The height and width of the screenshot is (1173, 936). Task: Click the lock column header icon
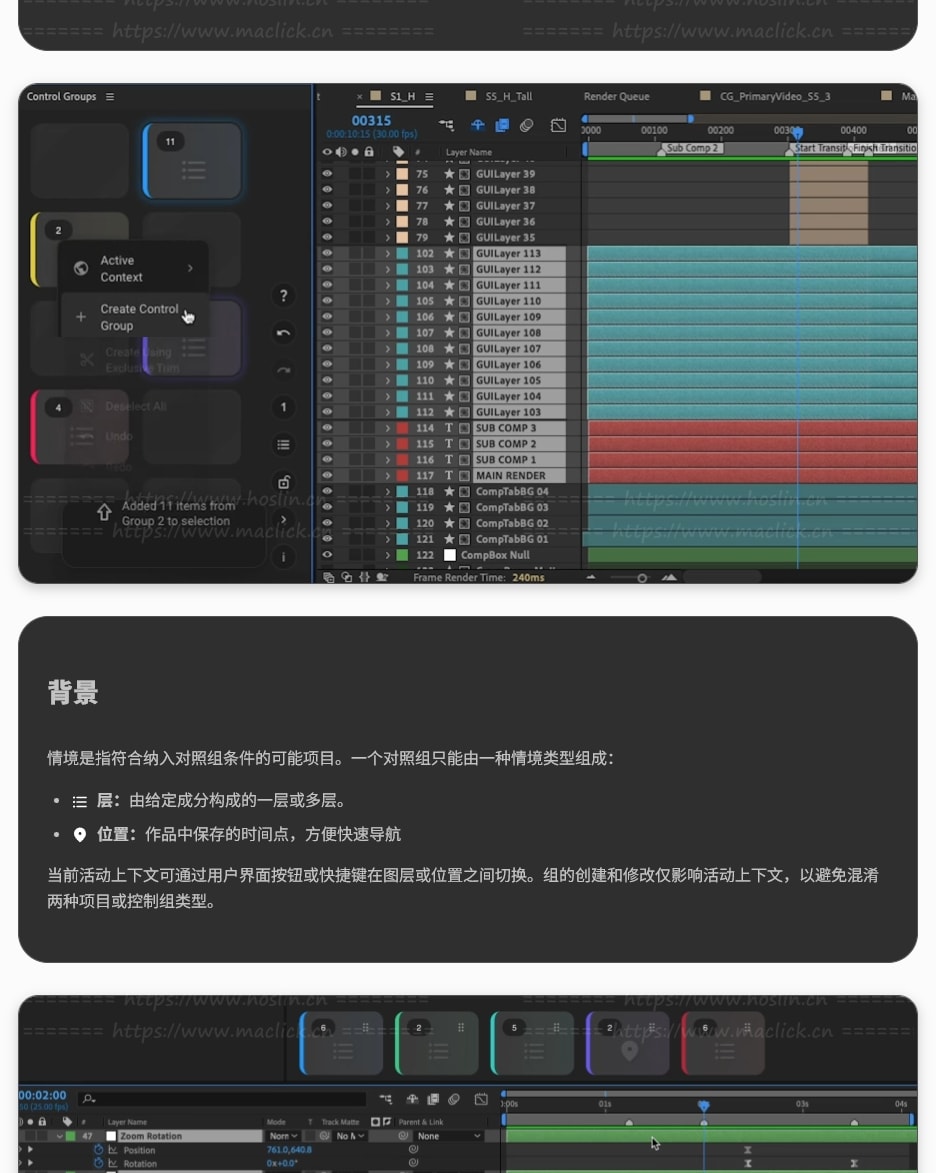[x=369, y=152]
